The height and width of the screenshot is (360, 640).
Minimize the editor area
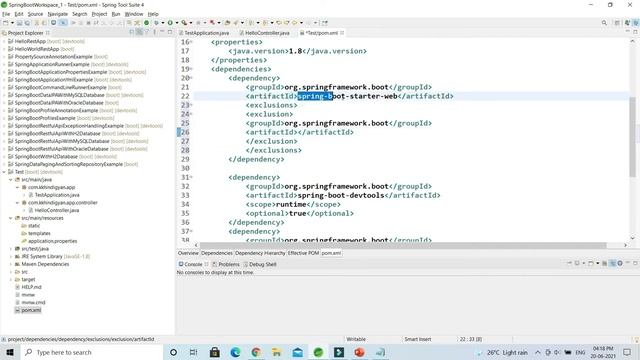(x=627, y=32)
